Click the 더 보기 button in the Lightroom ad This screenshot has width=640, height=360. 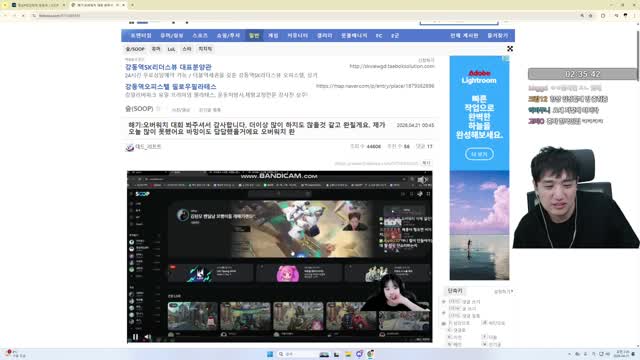tap(479, 154)
